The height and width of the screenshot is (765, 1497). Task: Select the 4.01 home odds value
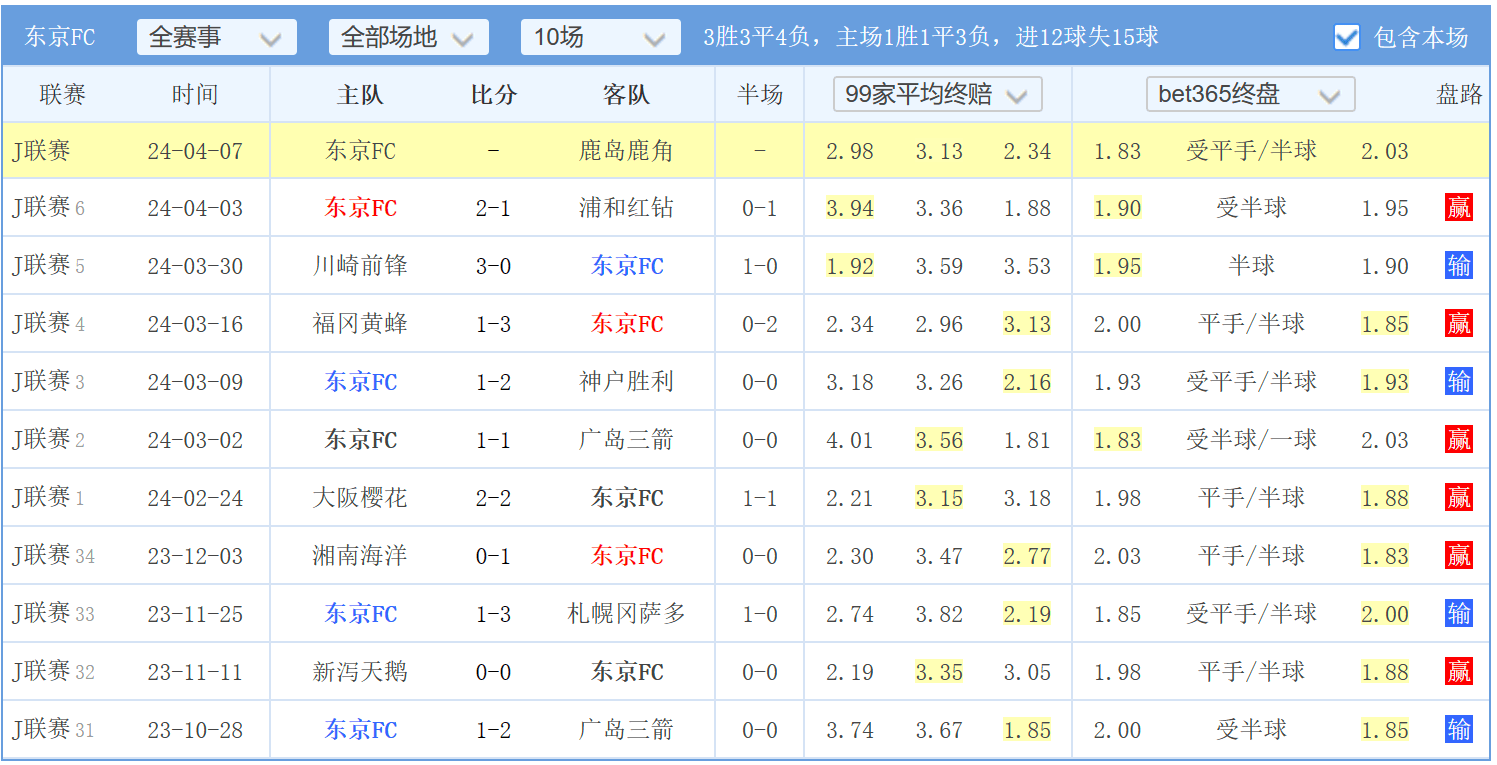(850, 440)
